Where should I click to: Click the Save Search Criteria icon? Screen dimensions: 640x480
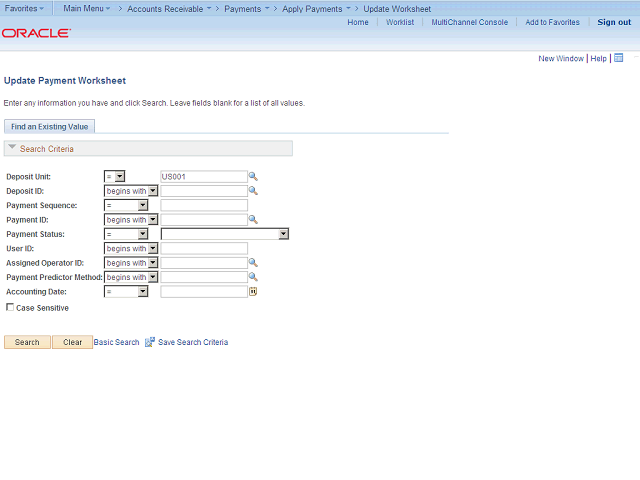coord(150,342)
